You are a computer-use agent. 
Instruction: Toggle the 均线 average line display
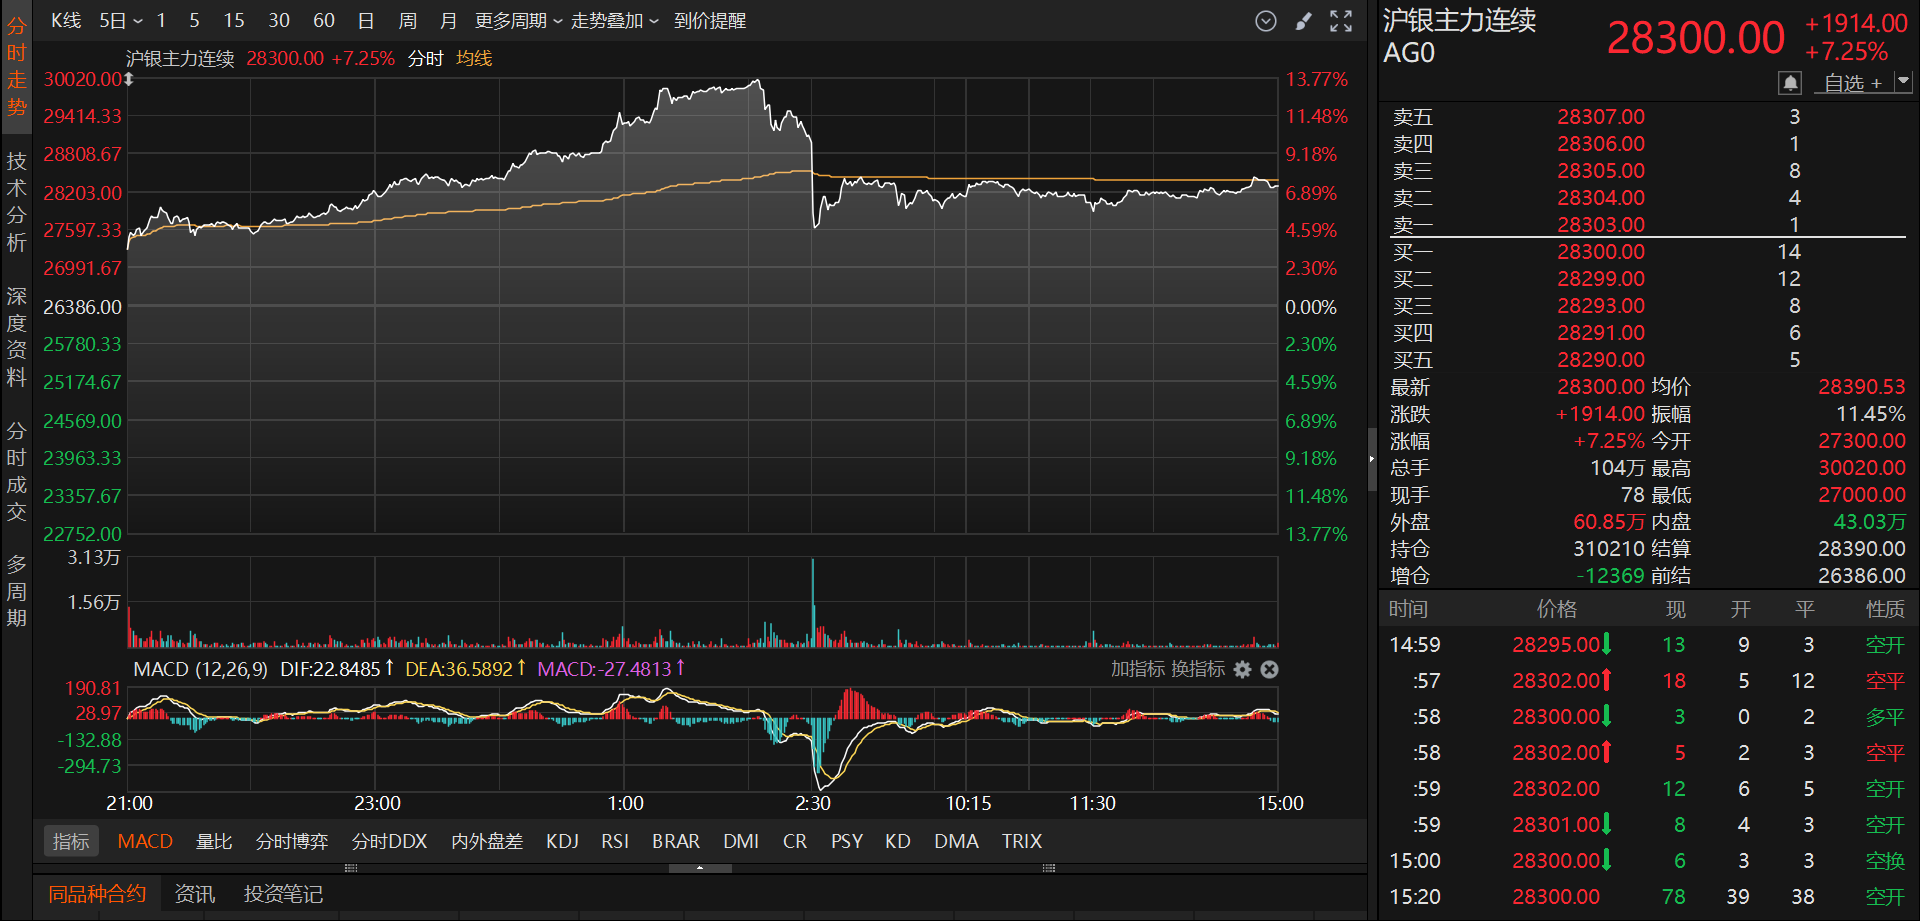point(474,59)
